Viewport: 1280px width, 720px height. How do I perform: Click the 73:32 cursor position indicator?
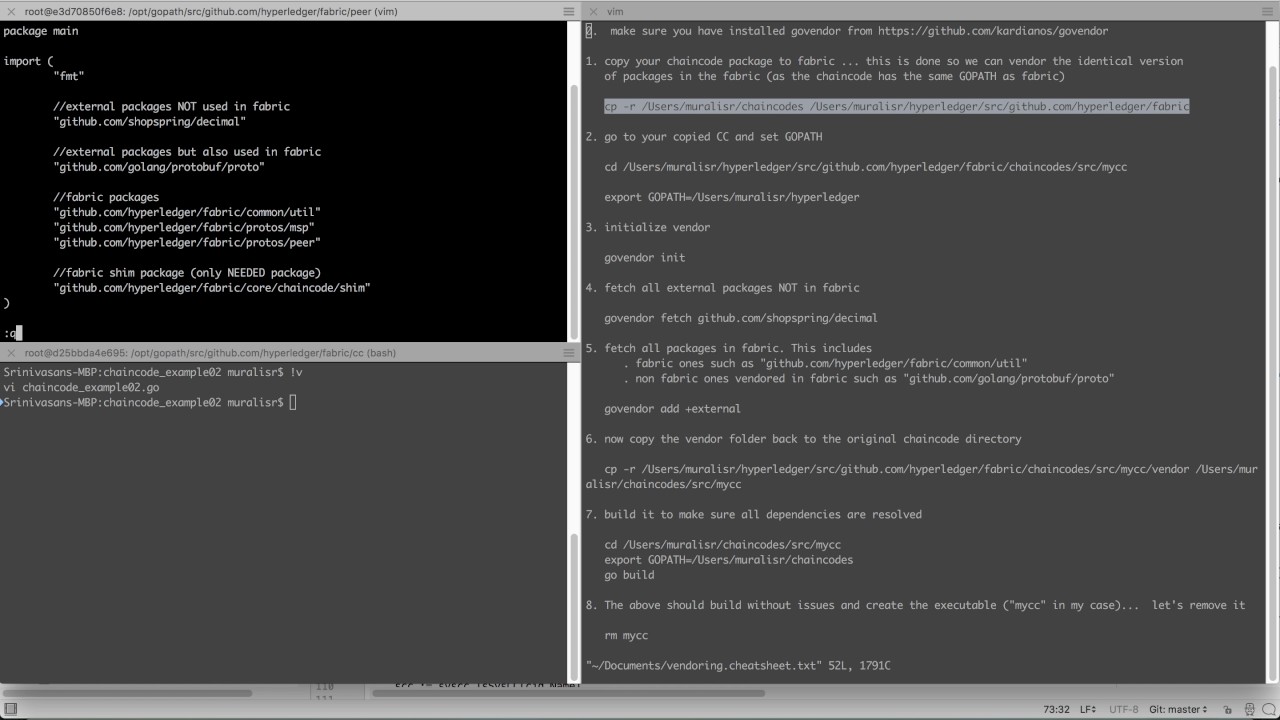(1056, 709)
